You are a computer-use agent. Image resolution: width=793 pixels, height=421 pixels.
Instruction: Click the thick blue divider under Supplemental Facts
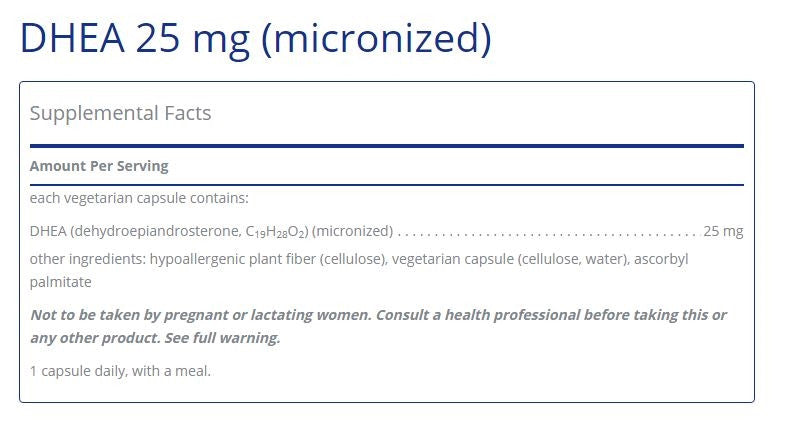click(x=386, y=146)
